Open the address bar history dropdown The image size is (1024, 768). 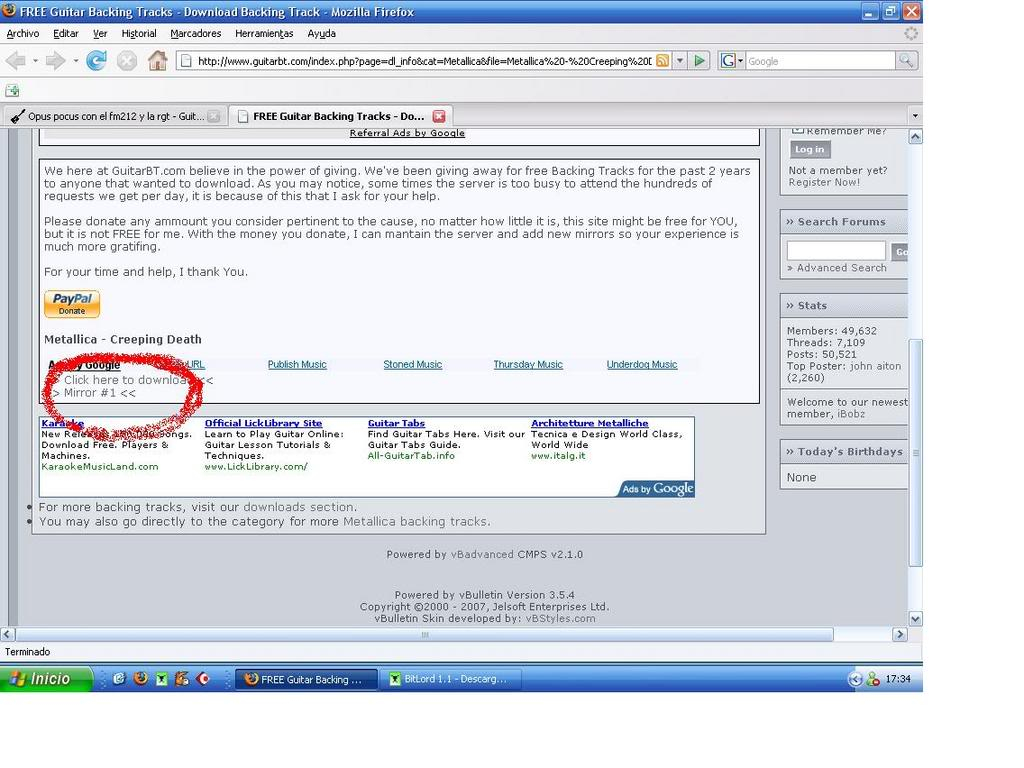pos(680,61)
